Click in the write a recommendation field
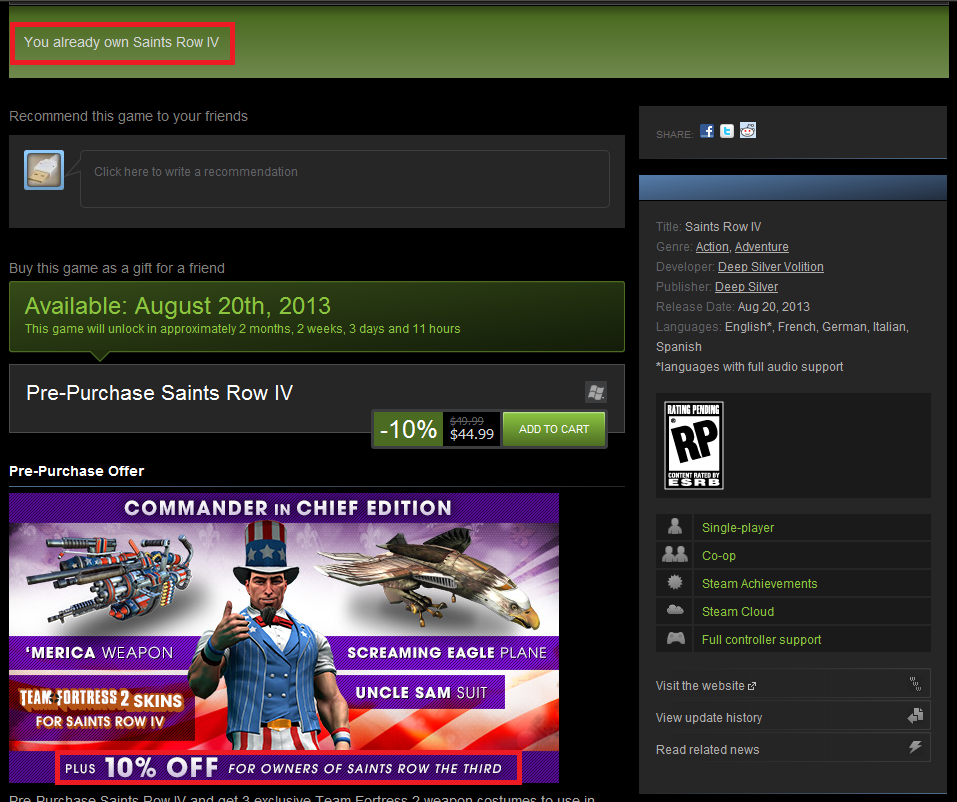957x802 pixels. 345,179
